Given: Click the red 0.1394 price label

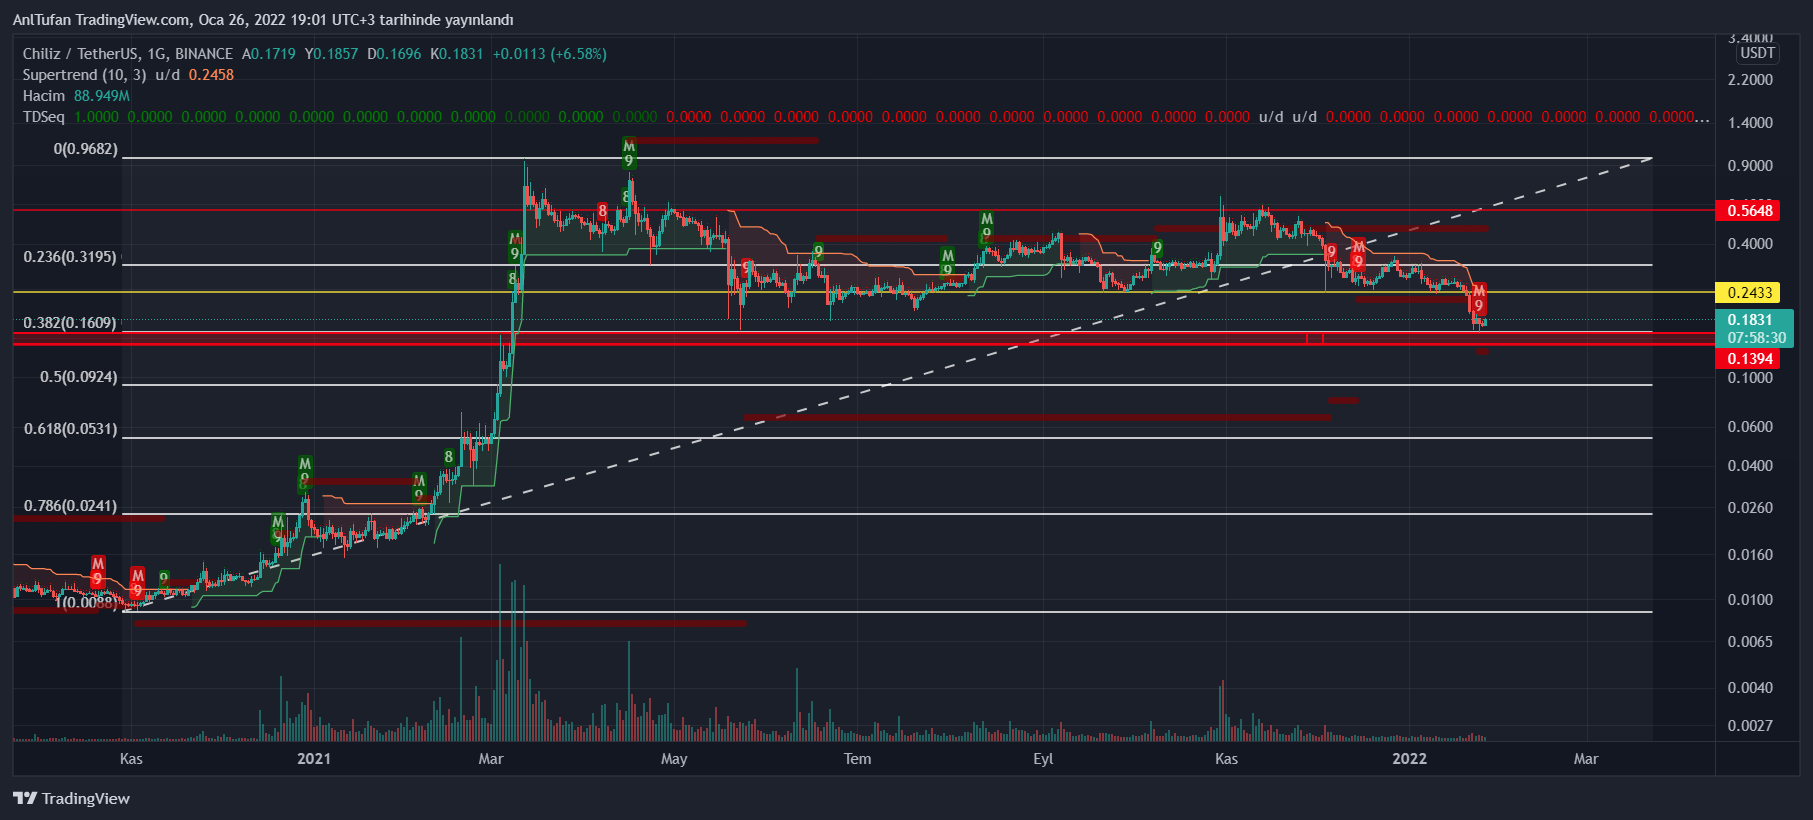Looking at the screenshot, I should tap(1746, 359).
